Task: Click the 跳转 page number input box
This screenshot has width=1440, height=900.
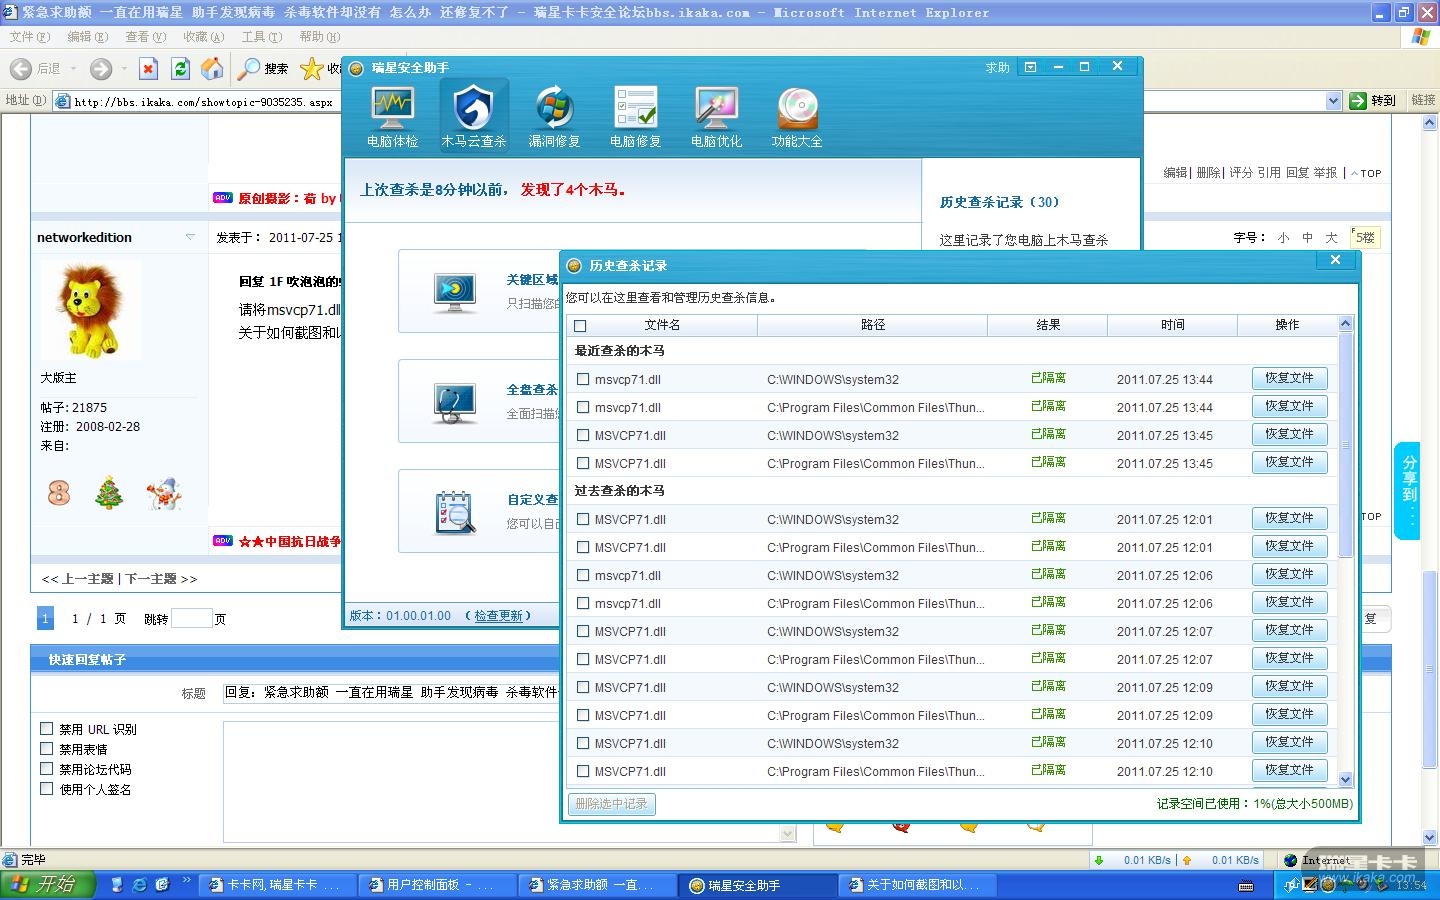Action: coord(191,618)
